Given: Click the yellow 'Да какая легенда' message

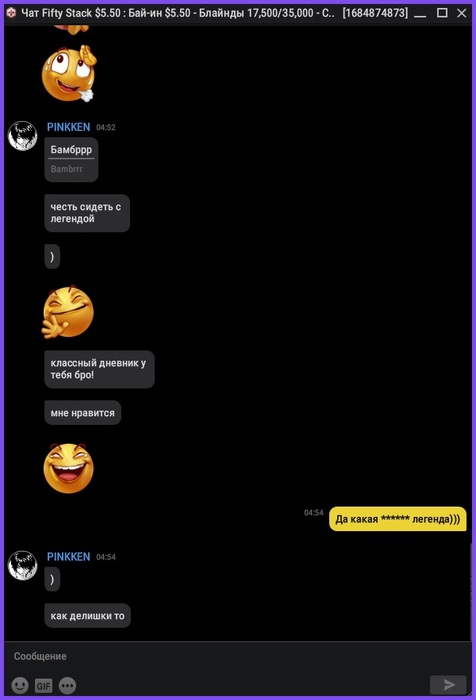Looking at the screenshot, I should (x=397, y=519).
